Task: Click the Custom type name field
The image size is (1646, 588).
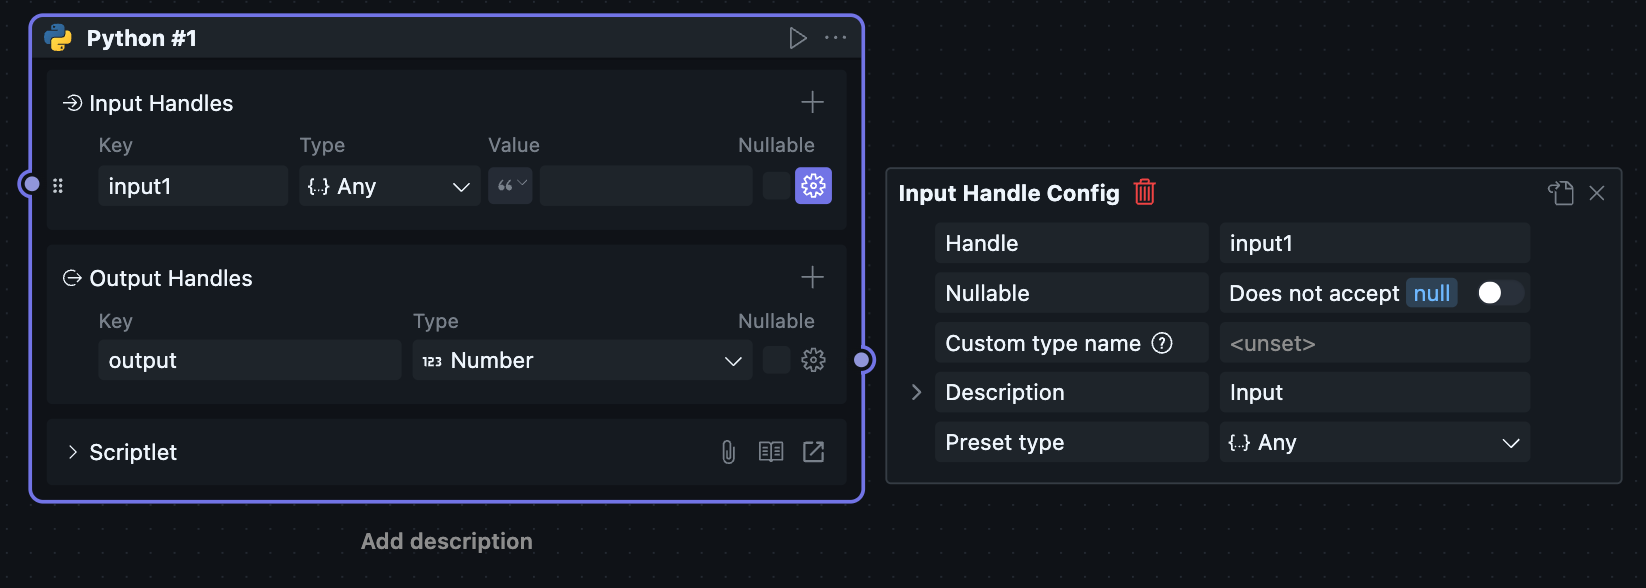Action: 1374,343
